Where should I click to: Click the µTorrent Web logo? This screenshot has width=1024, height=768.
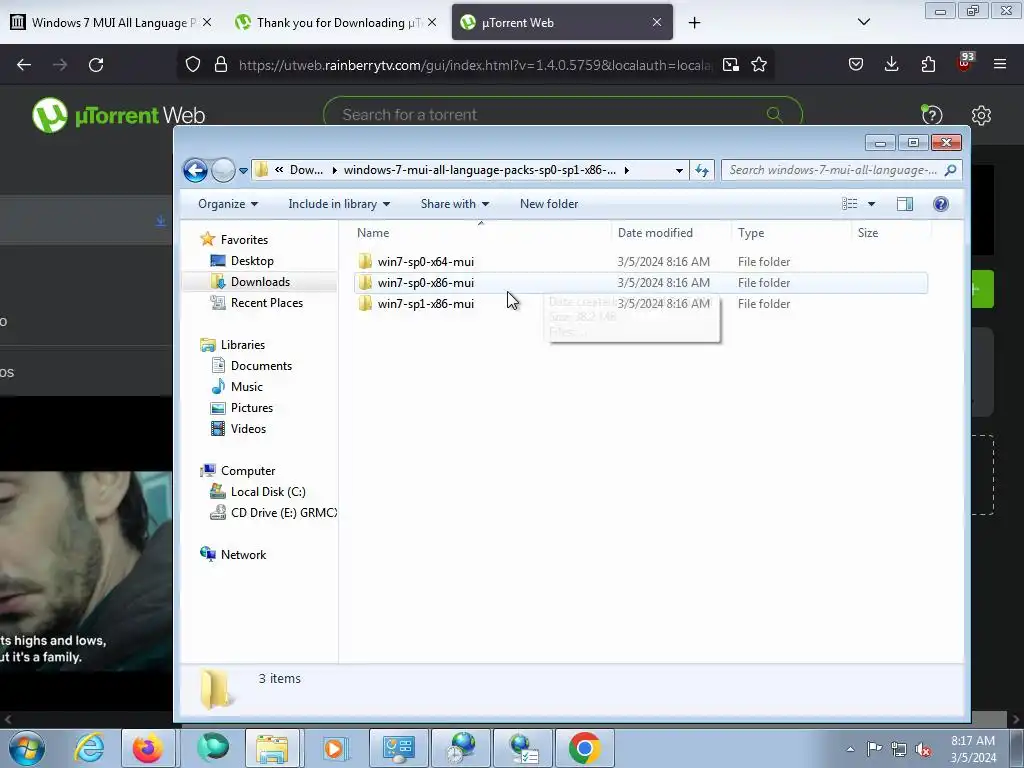pos(118,115)
